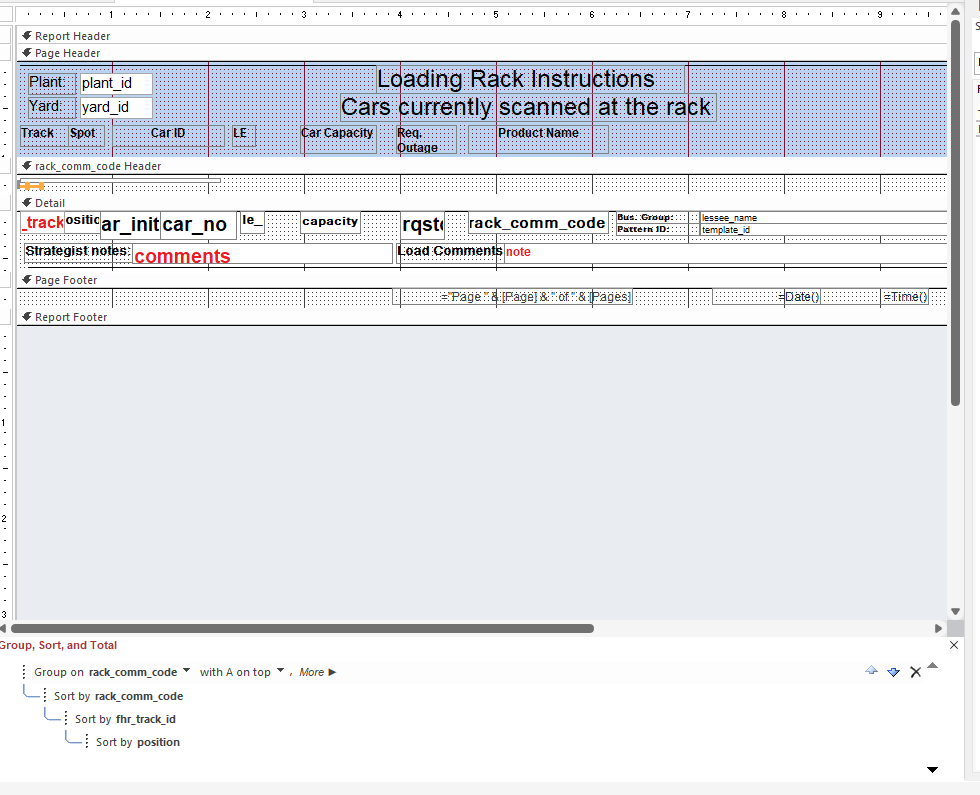Image resolution: width=980 pixels, height=795 pixels.
Task: Expand the More options for the group
Action: 318,672
